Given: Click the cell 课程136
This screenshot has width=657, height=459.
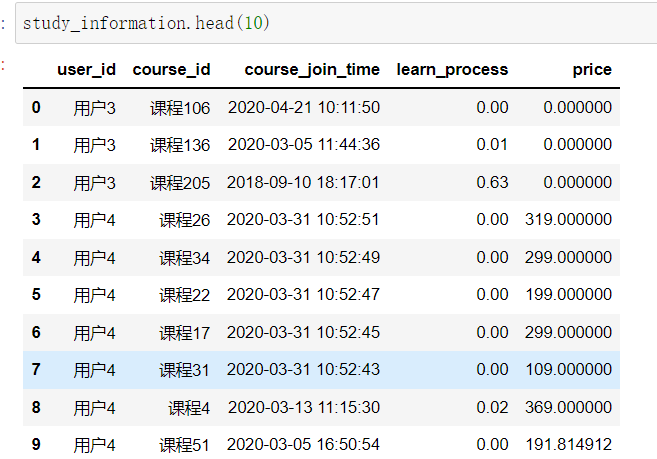Looking at the screenshot, I should point(180,145).
